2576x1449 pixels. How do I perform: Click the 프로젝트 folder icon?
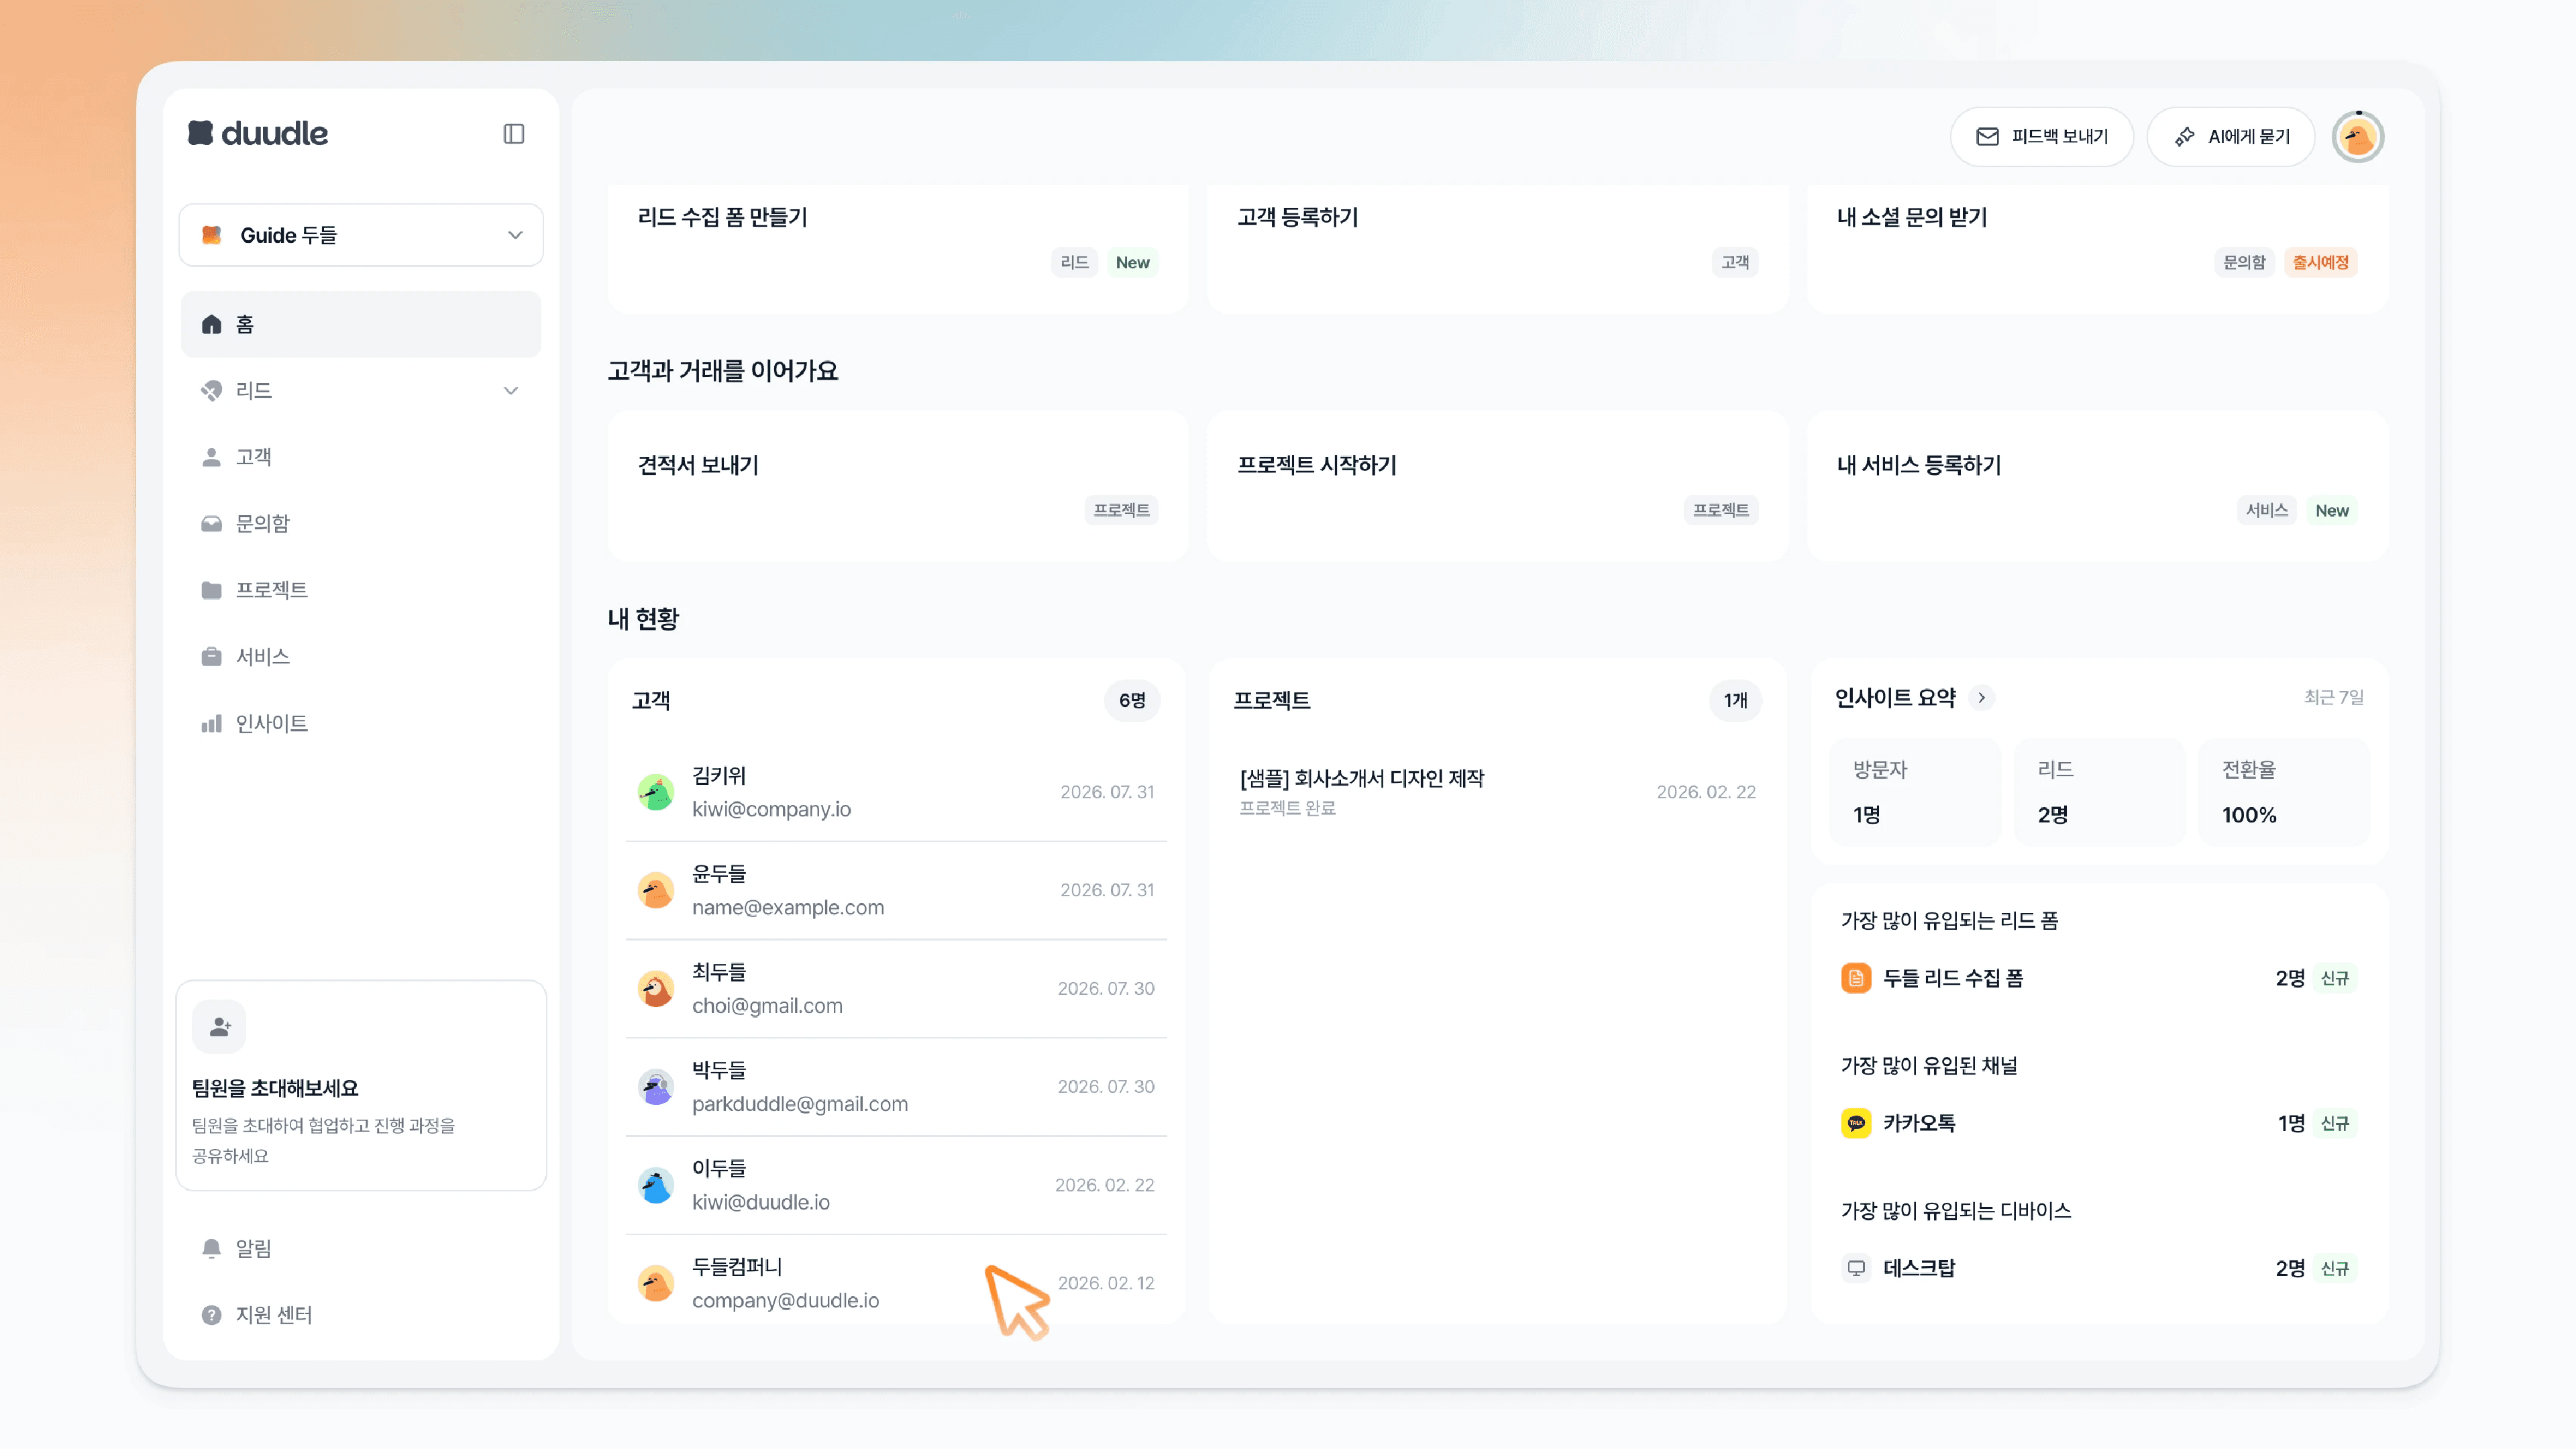click(211, 590)
